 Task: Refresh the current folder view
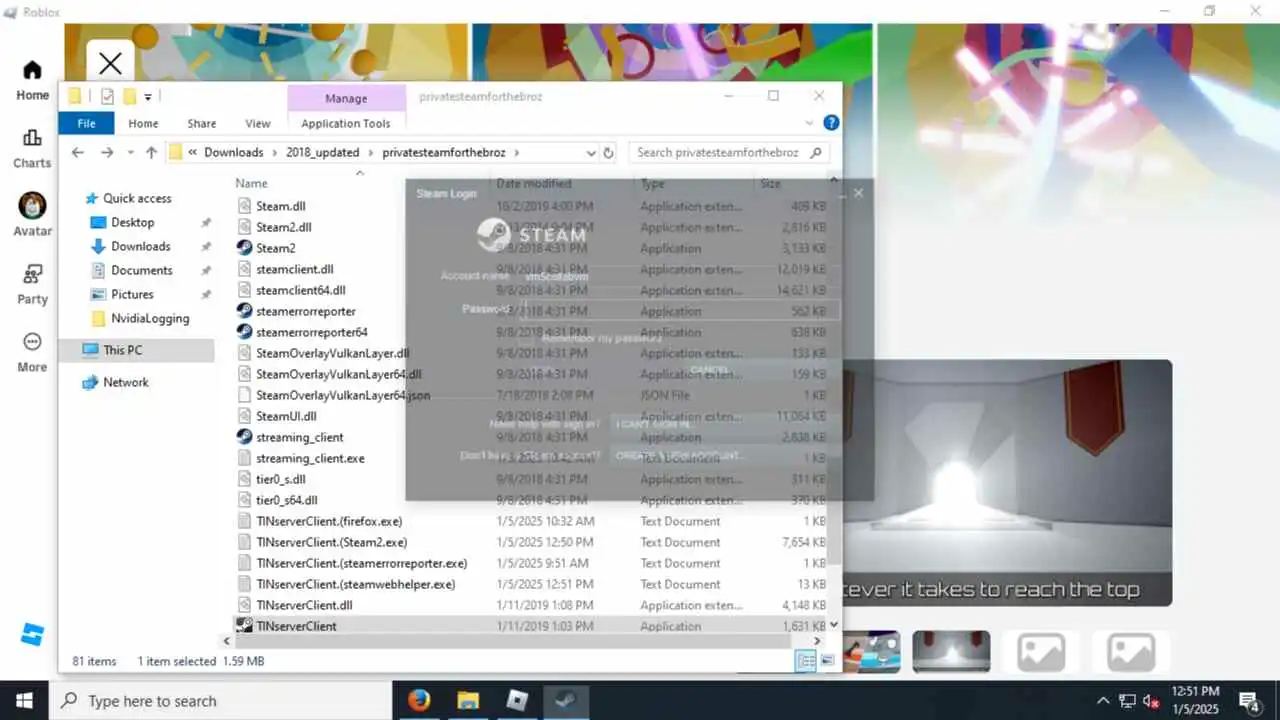(x=608, y=153)
